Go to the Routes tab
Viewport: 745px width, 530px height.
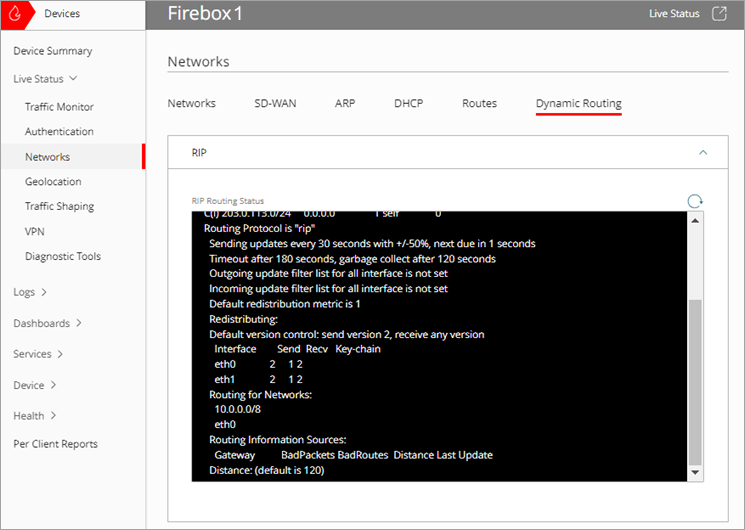(x=479, y=103)
